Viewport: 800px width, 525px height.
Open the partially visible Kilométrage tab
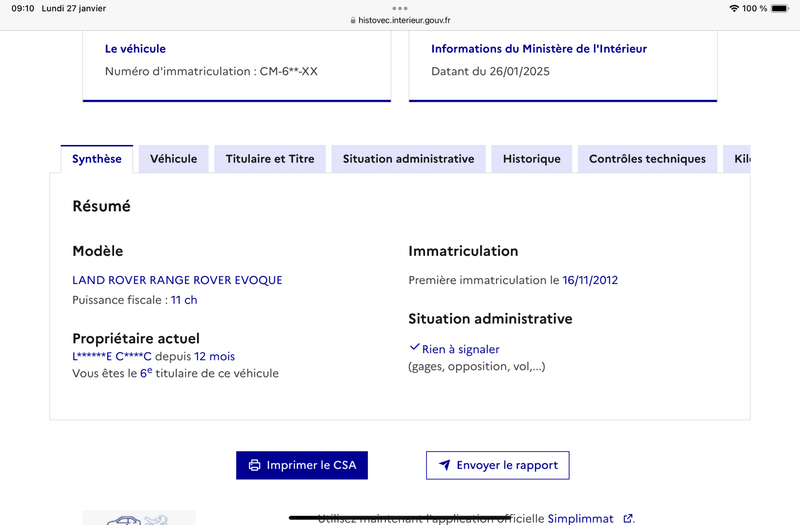pyautogui.click(x=737, y=159)
